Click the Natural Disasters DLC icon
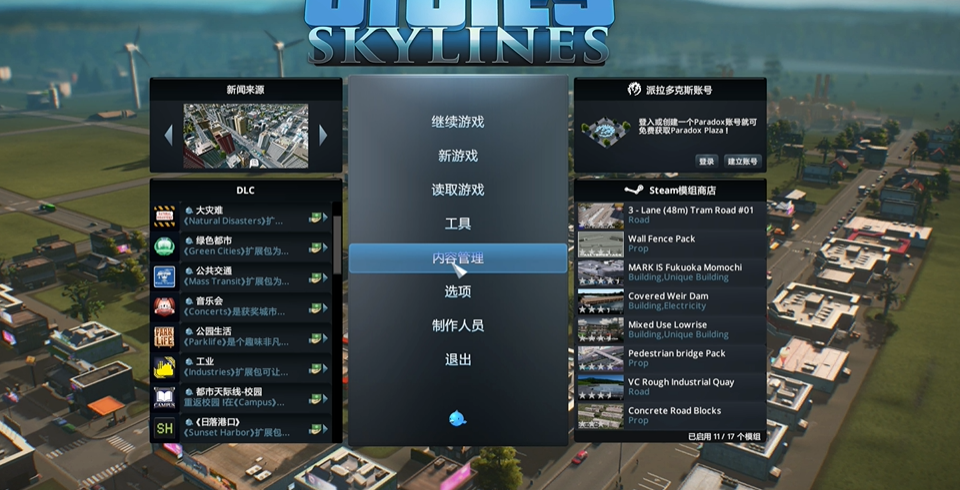The image size is (960, 490). pos(164,217)
